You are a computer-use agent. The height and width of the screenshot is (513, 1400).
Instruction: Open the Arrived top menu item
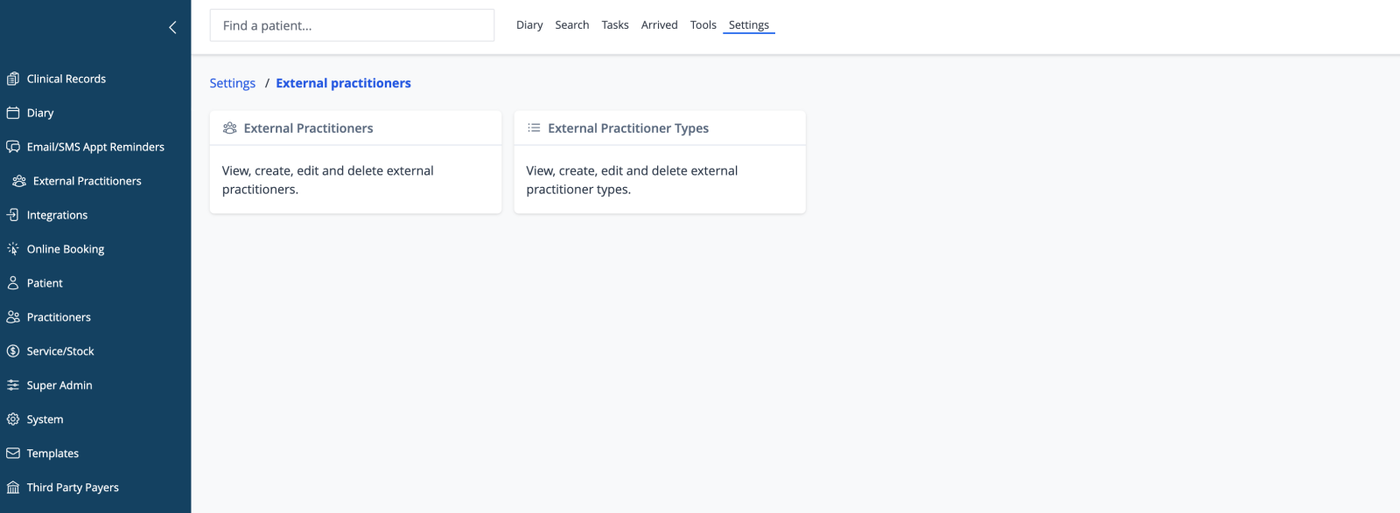tap(659, 25)
